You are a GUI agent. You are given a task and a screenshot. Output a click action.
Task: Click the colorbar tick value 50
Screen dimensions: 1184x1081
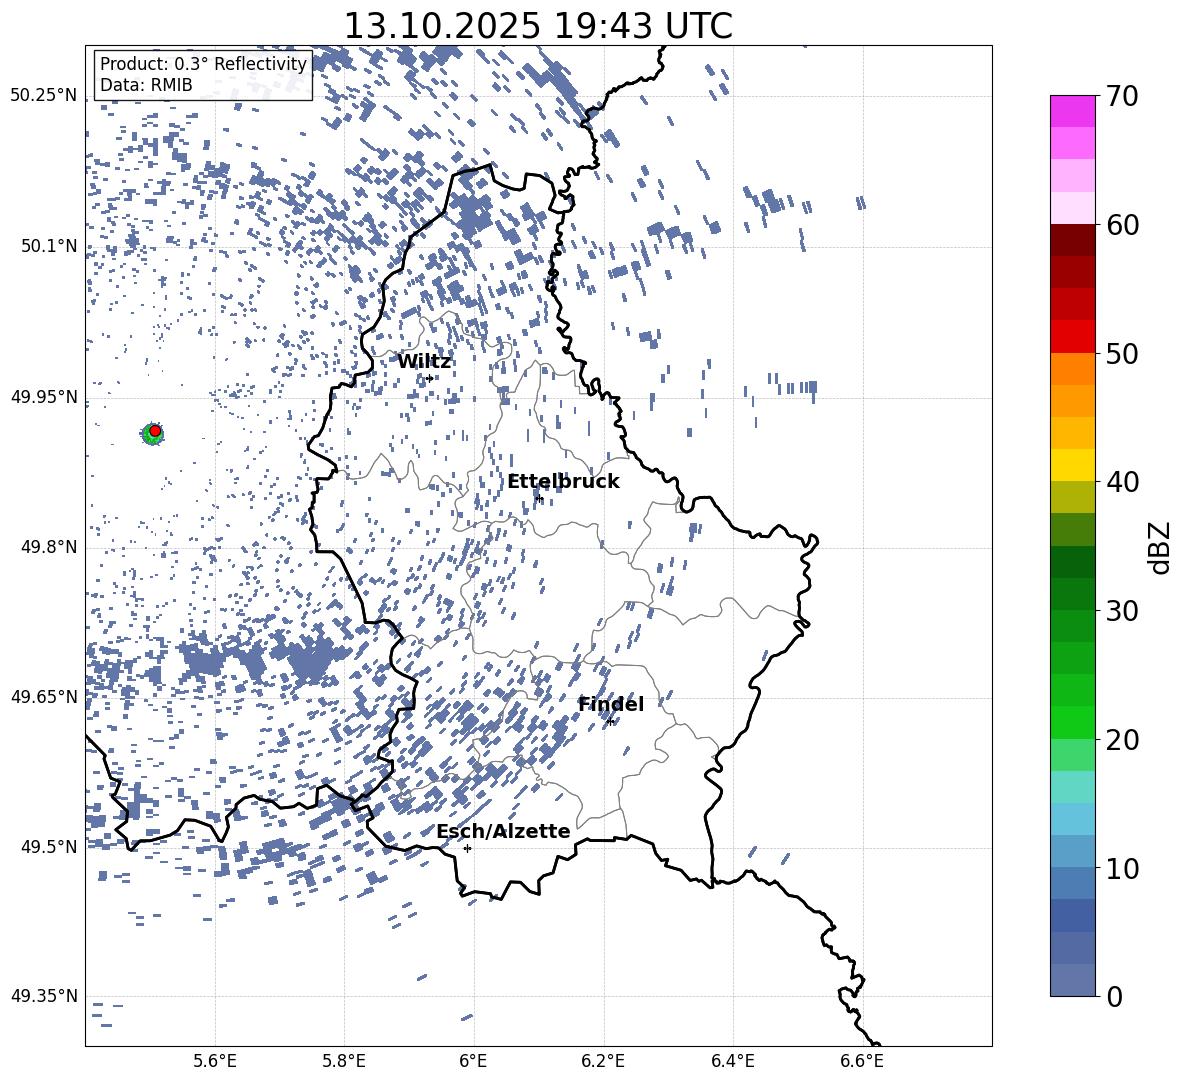point(1122,353)
